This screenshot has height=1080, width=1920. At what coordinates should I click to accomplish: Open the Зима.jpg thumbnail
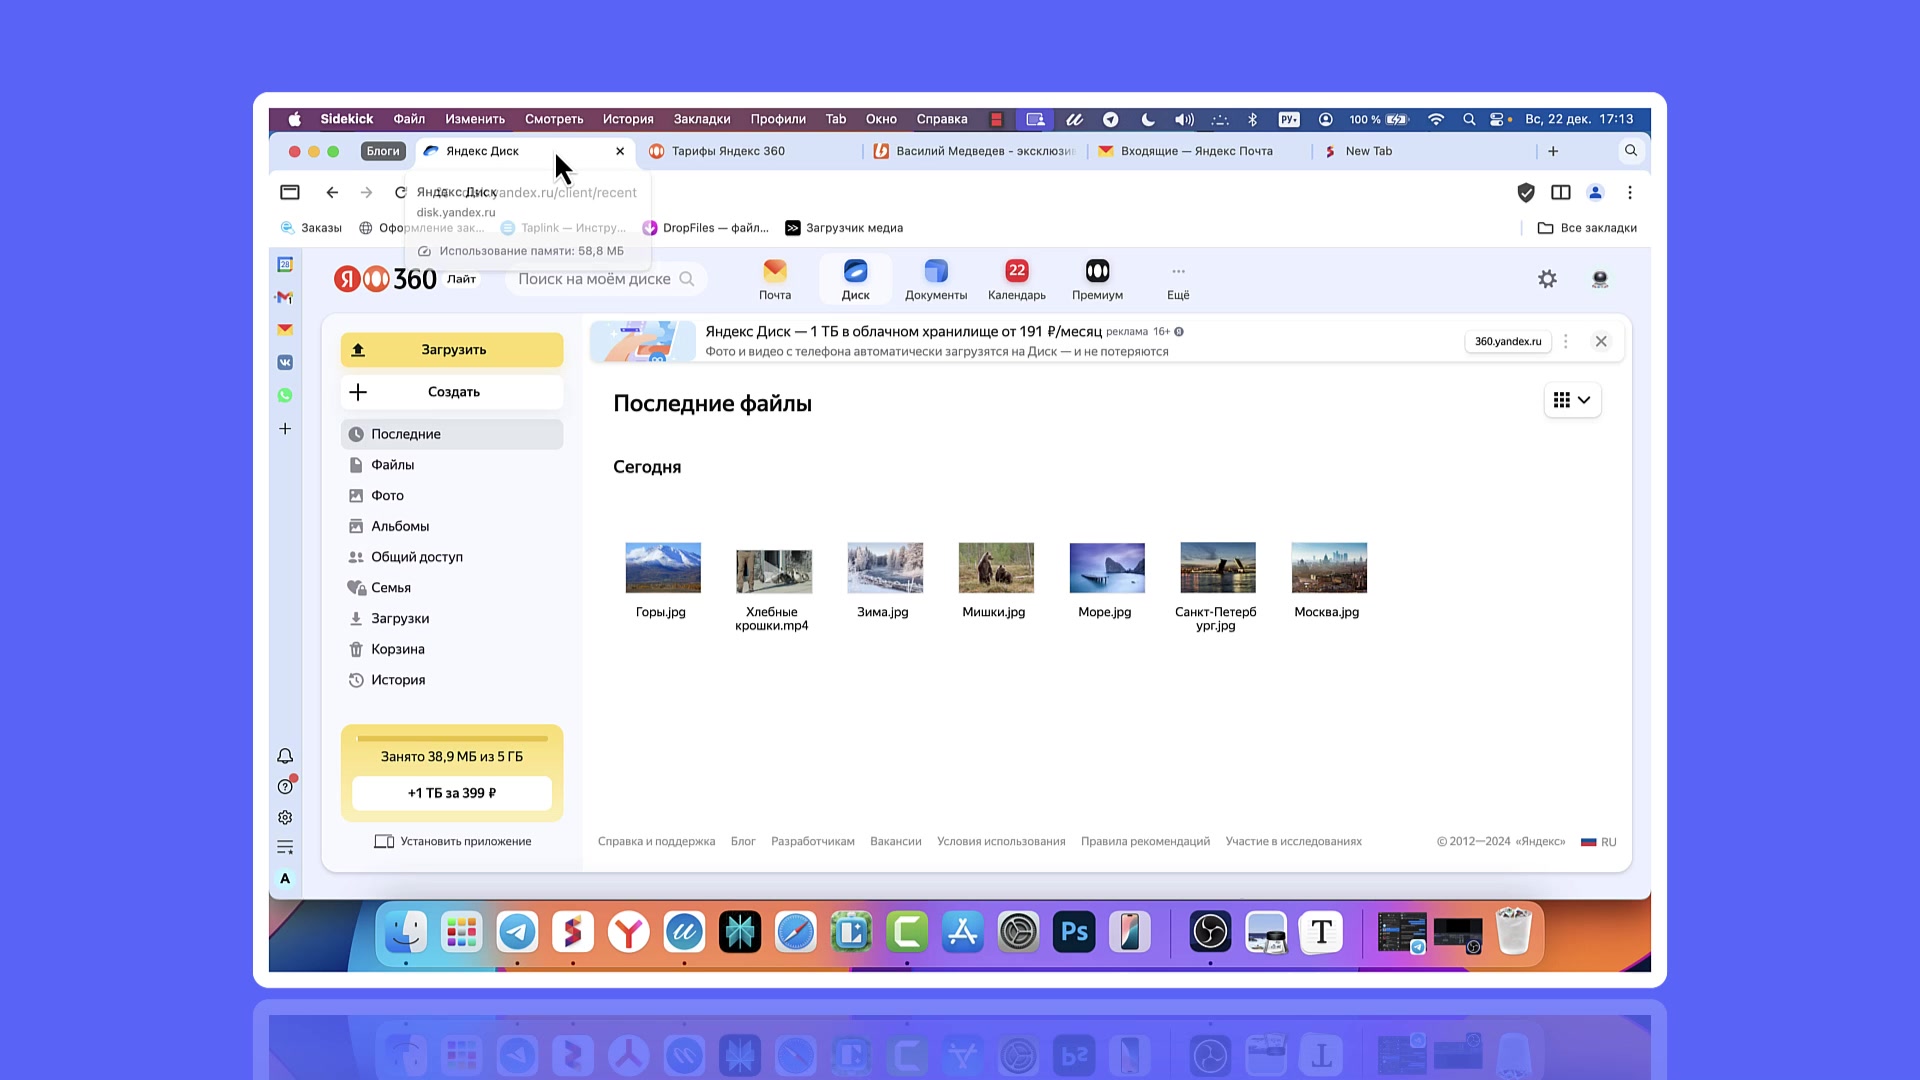(x=884, y=567)
